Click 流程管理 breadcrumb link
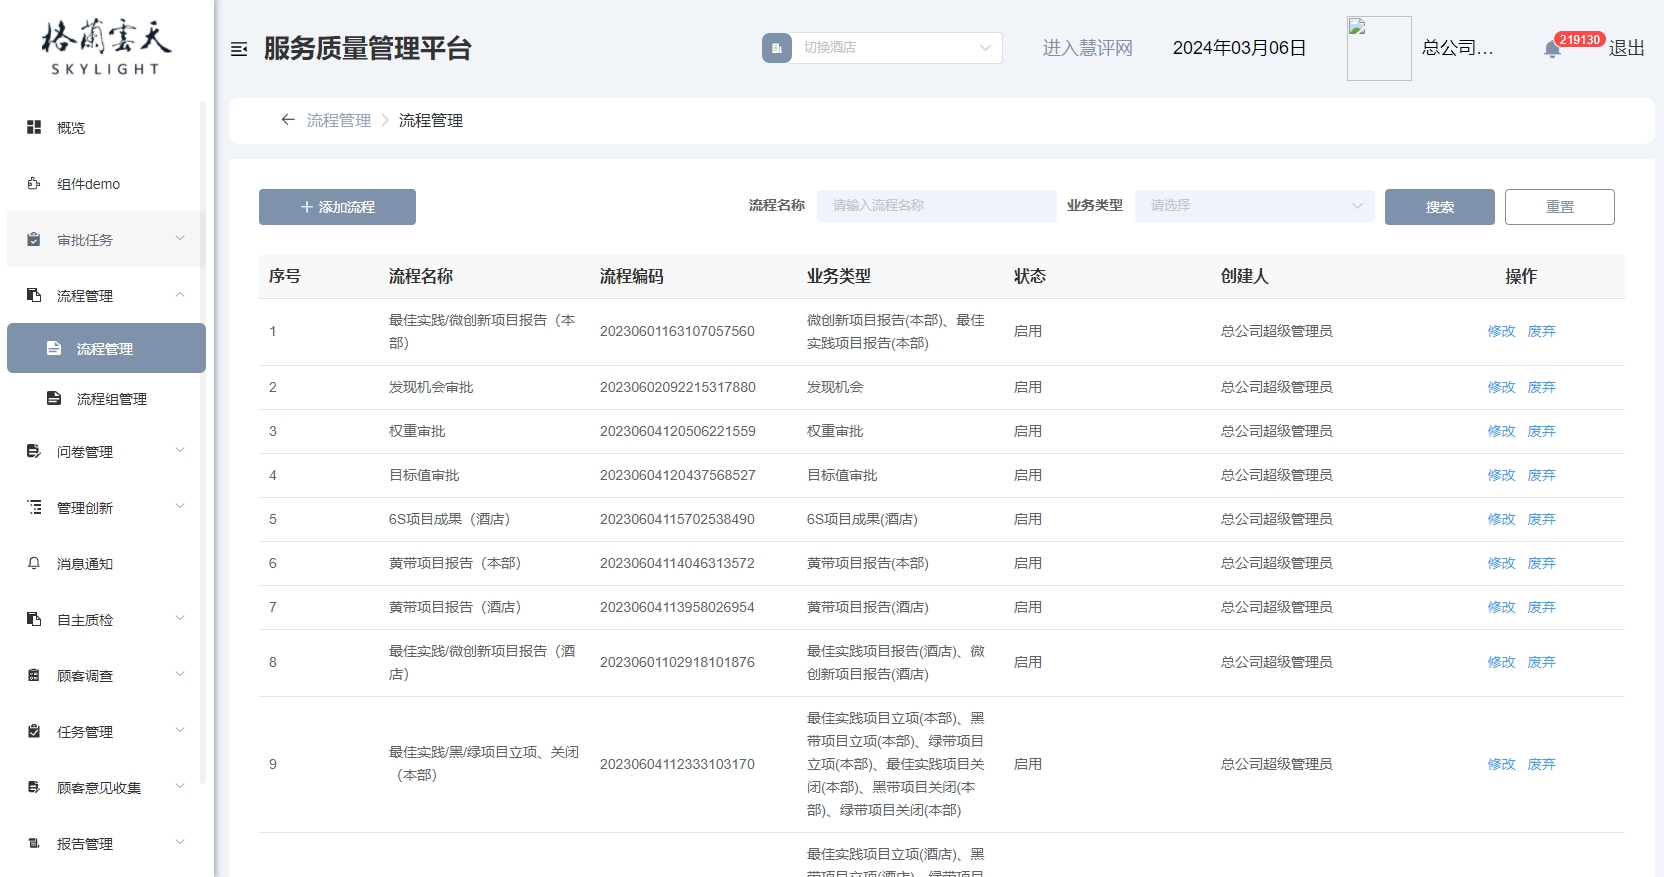The width and height of the screenshot is (1664, 877). 339,120
